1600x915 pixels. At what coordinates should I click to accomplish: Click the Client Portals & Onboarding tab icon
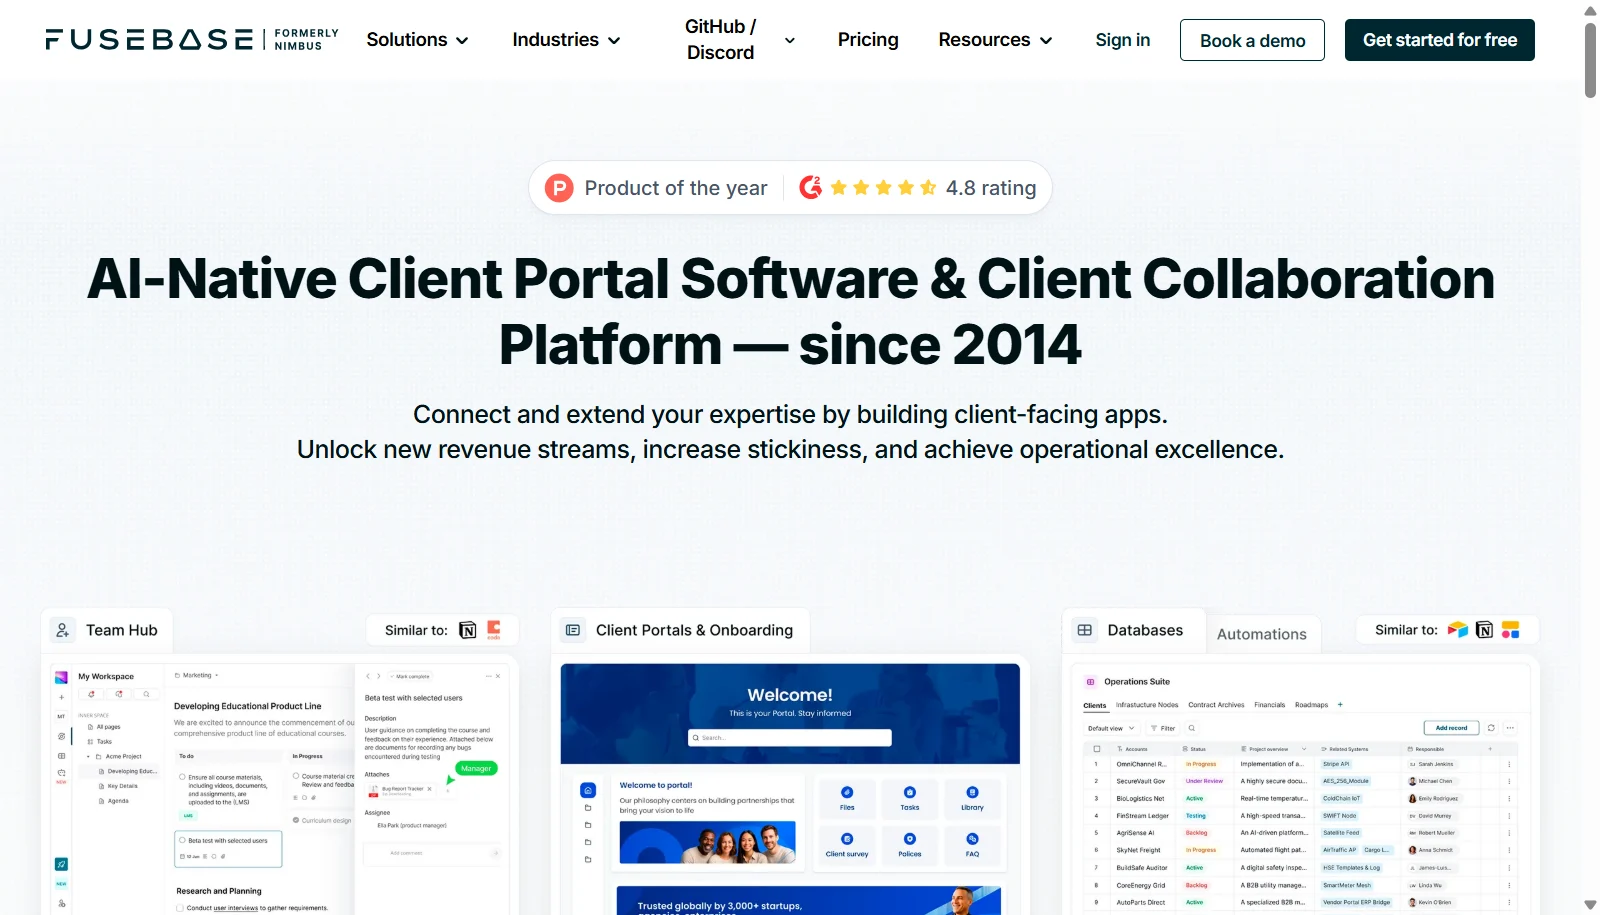click(x=573, y=630)
